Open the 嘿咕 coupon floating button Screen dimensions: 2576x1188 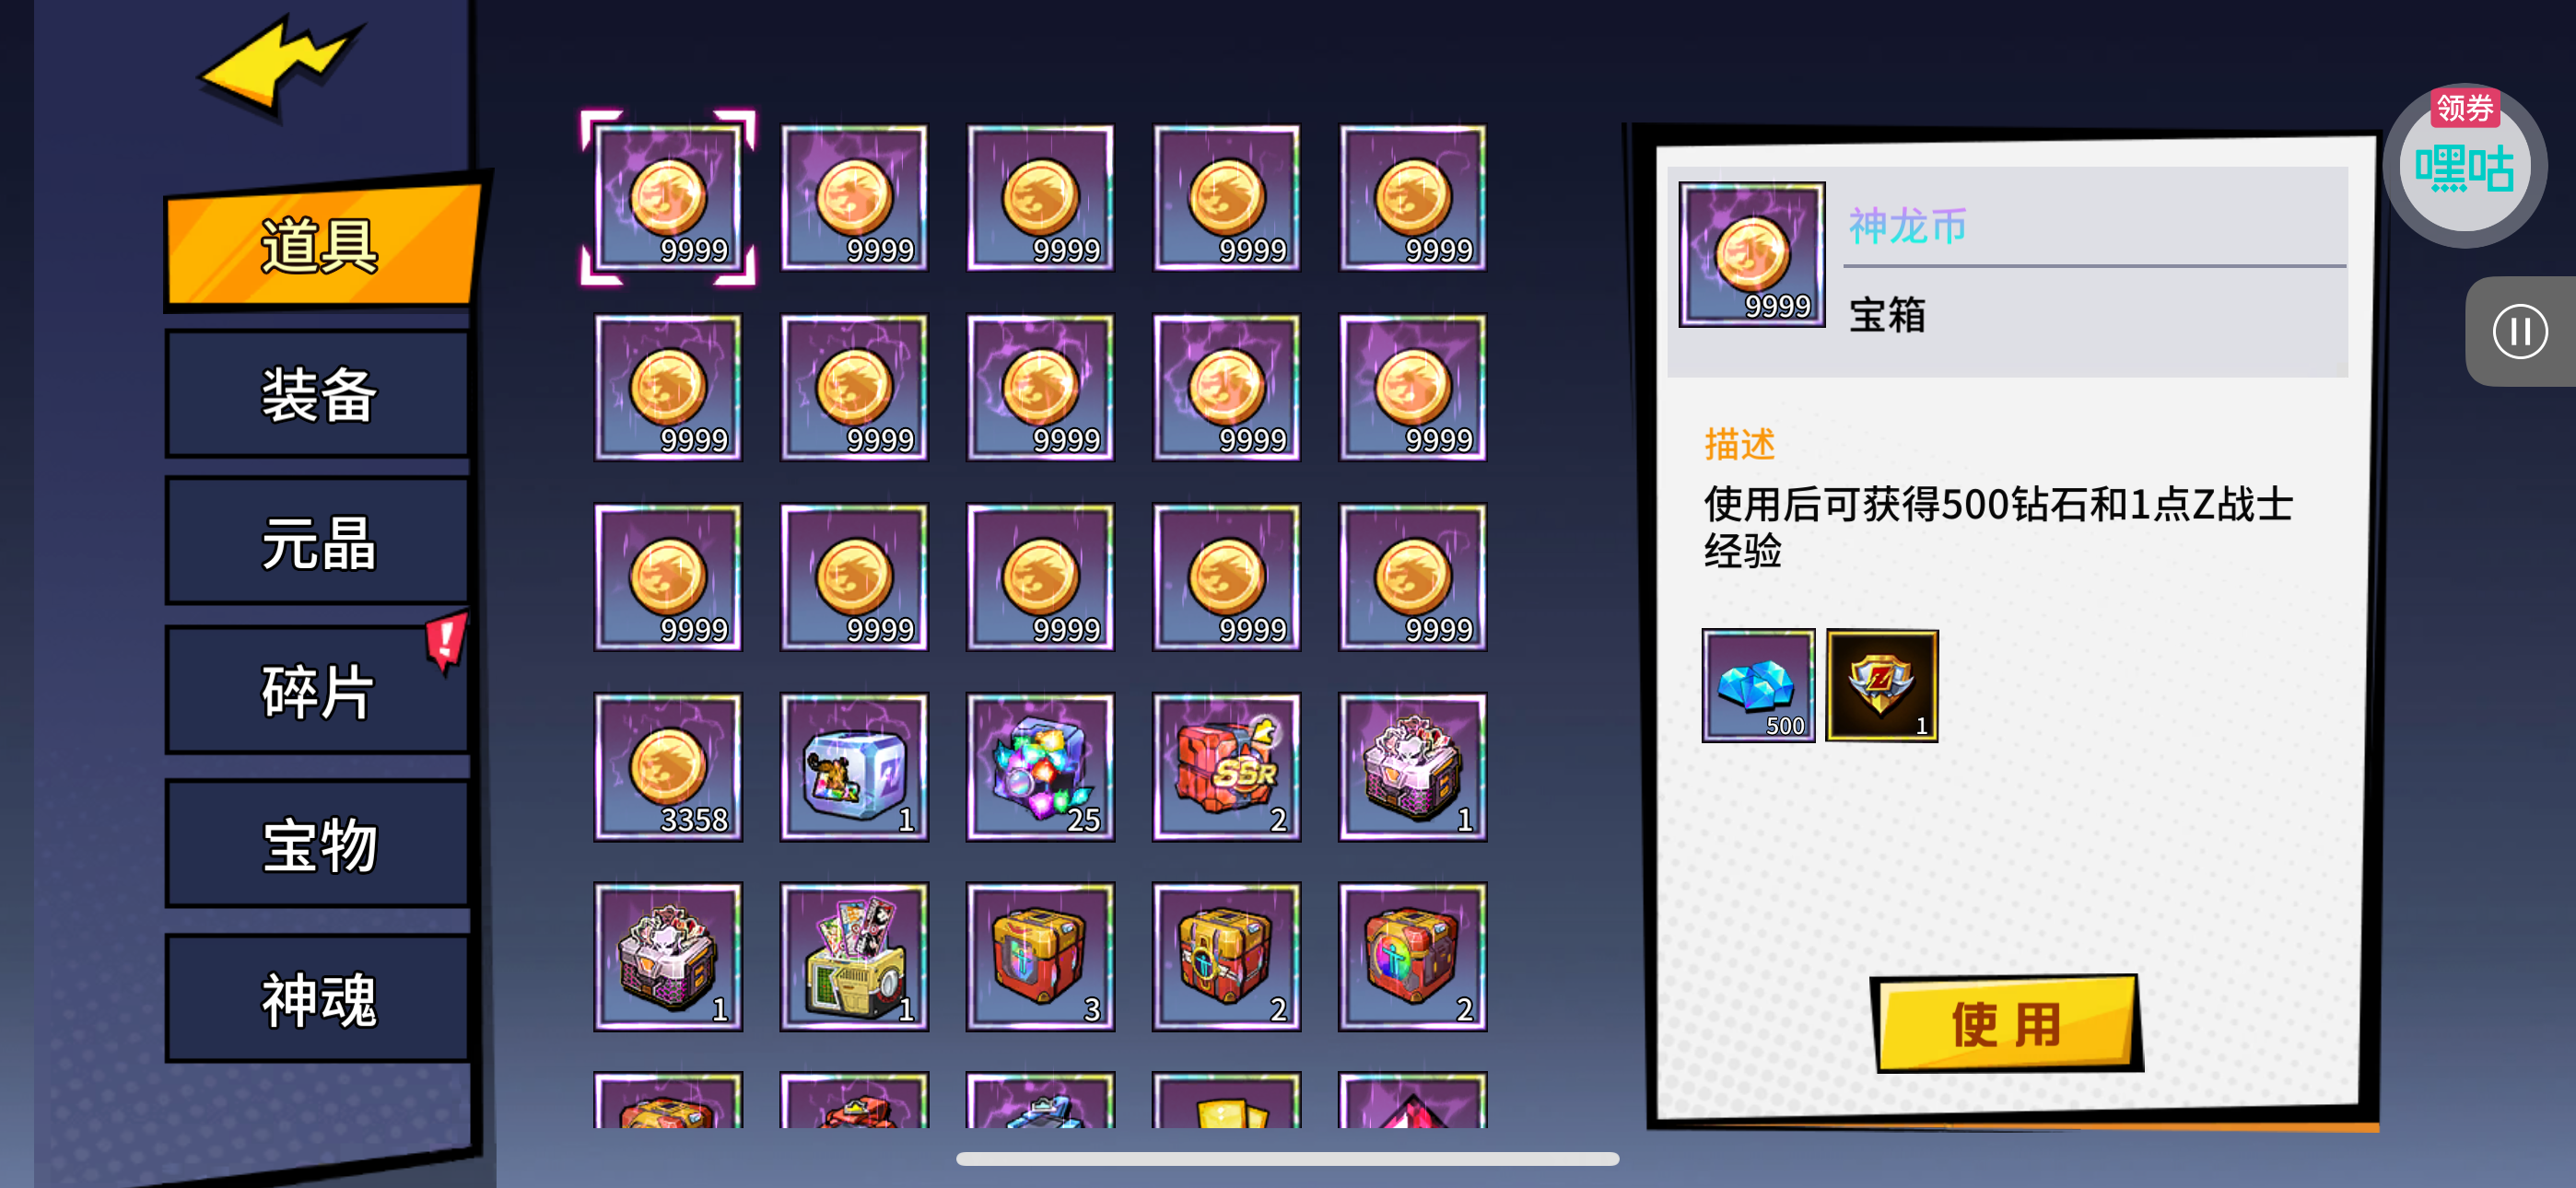(x=2465, y=166)
